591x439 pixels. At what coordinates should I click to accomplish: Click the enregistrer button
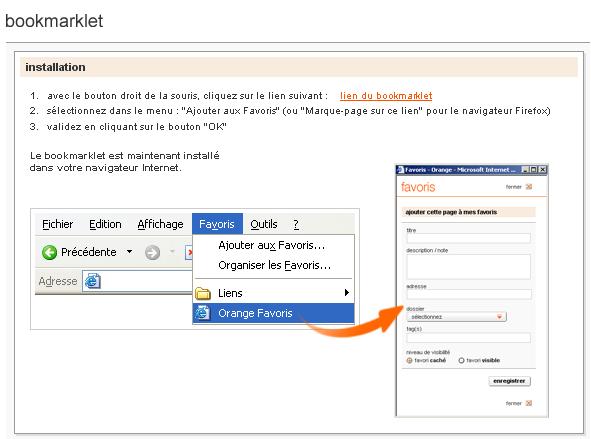coord(509,381)
